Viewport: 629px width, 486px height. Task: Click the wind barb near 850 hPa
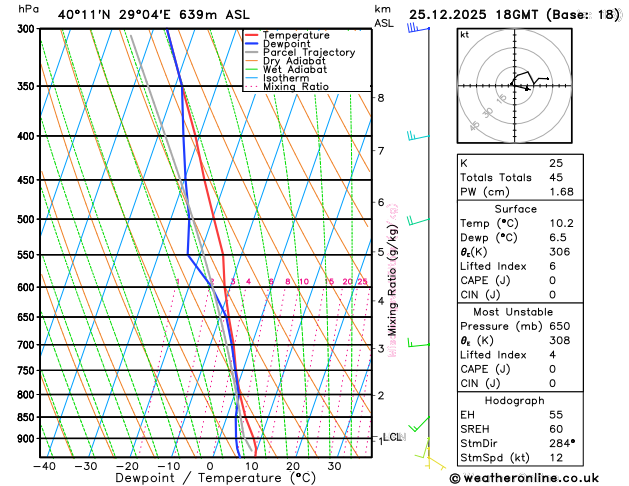click(x=420, y=424)
